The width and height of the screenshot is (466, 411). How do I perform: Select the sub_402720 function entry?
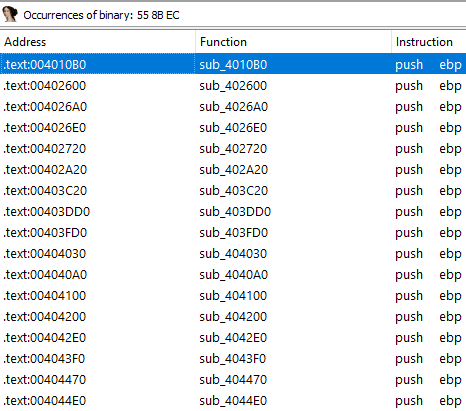click(x=233, y=149)
